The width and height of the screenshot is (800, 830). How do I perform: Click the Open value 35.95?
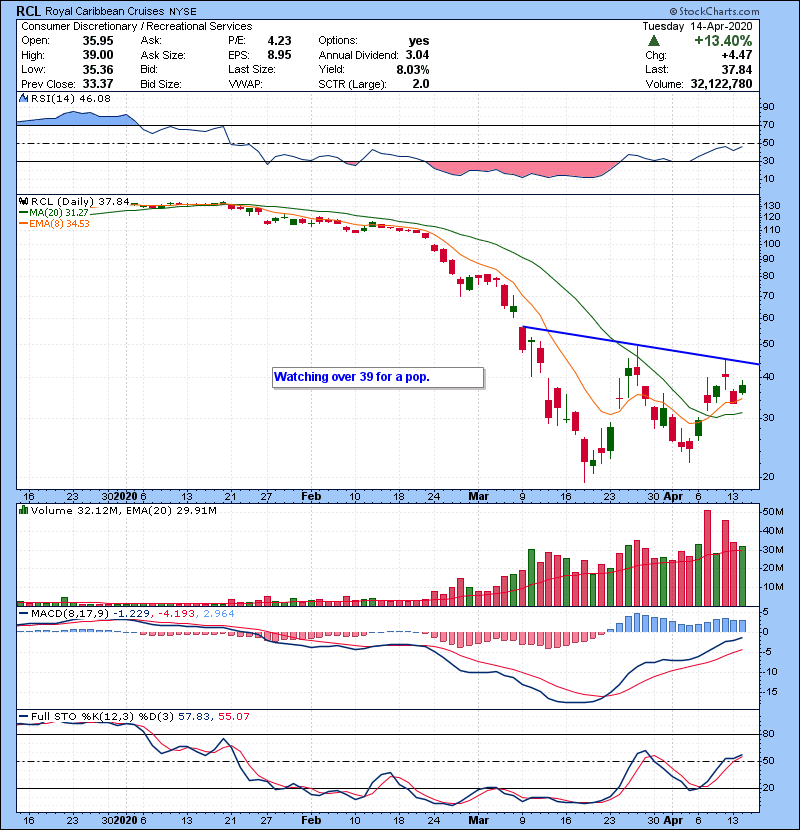pos(98,41)
